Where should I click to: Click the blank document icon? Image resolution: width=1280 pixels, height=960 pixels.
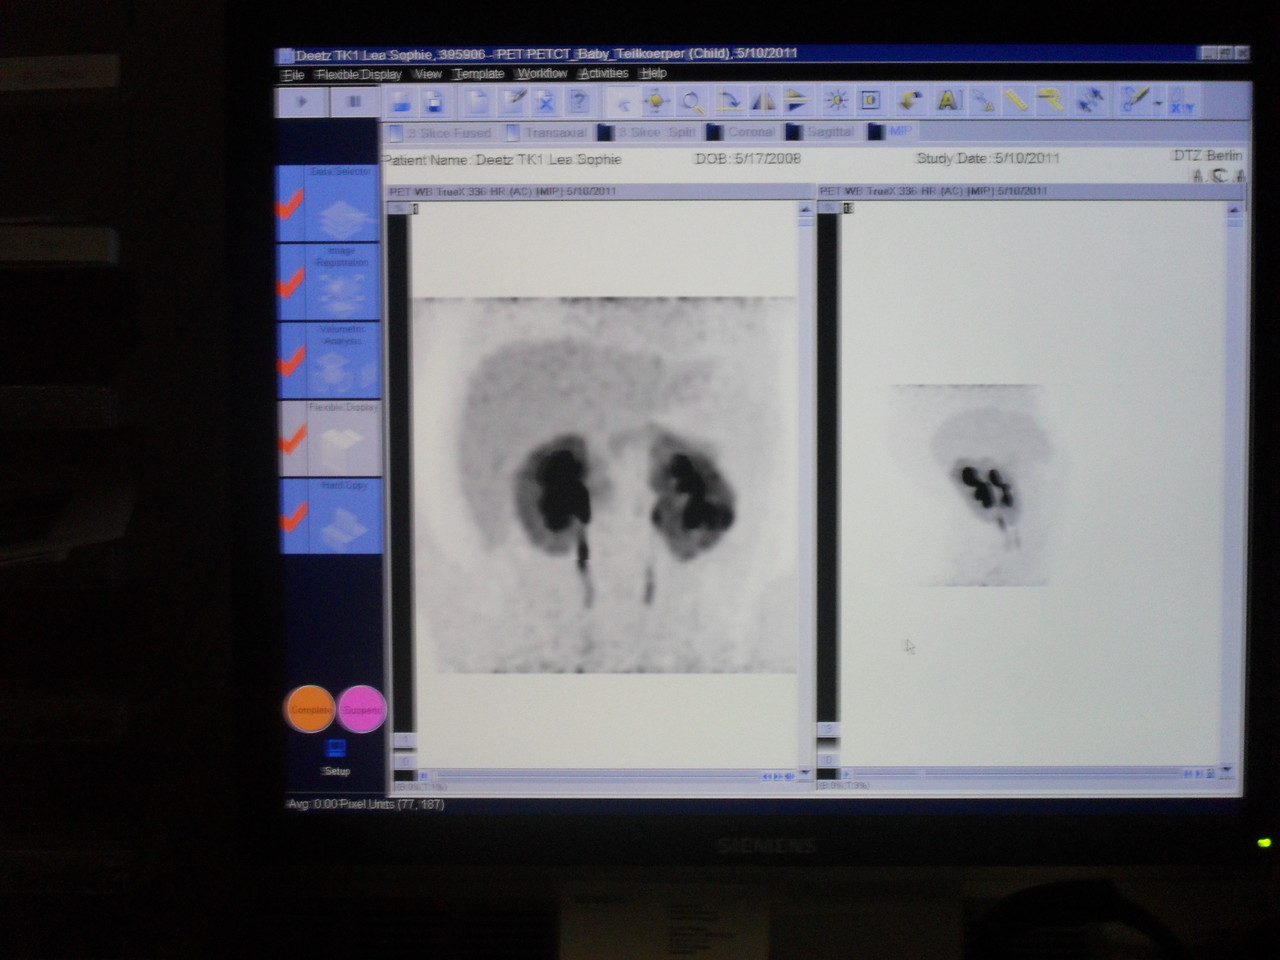(479, 102)
